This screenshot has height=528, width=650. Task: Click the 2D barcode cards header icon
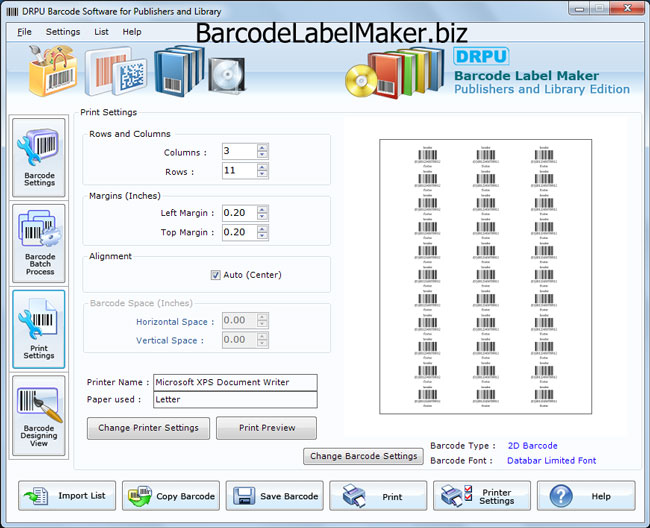116,72
